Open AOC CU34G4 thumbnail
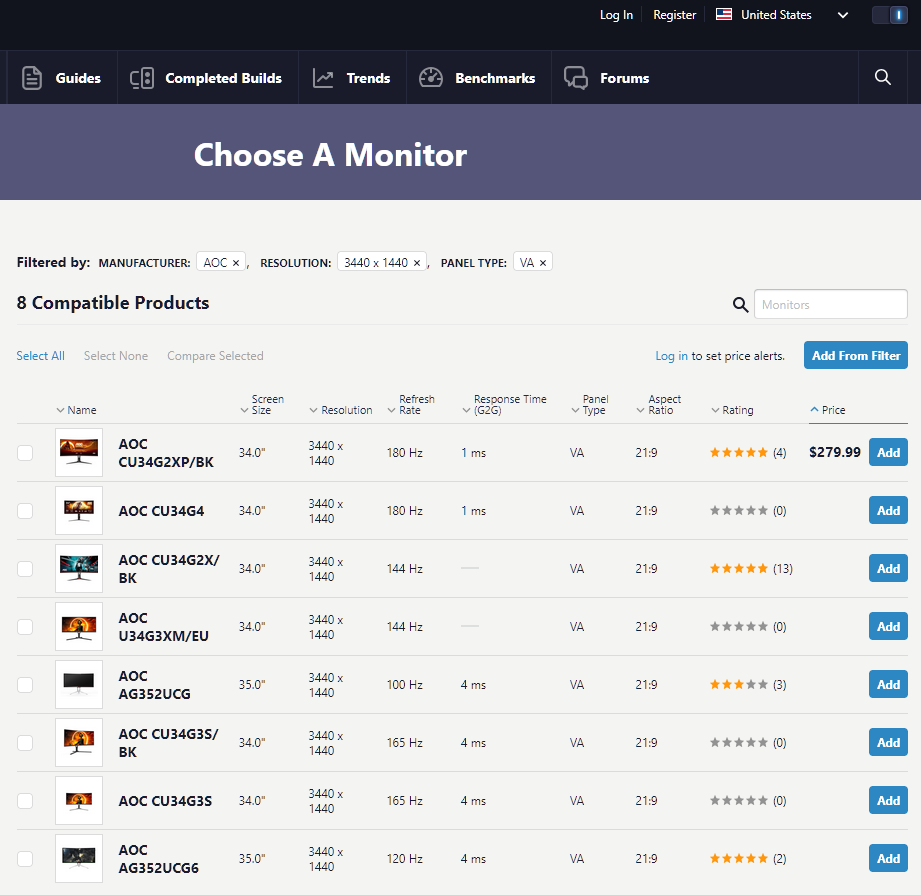The image size is (921, 895). point(79,510)
